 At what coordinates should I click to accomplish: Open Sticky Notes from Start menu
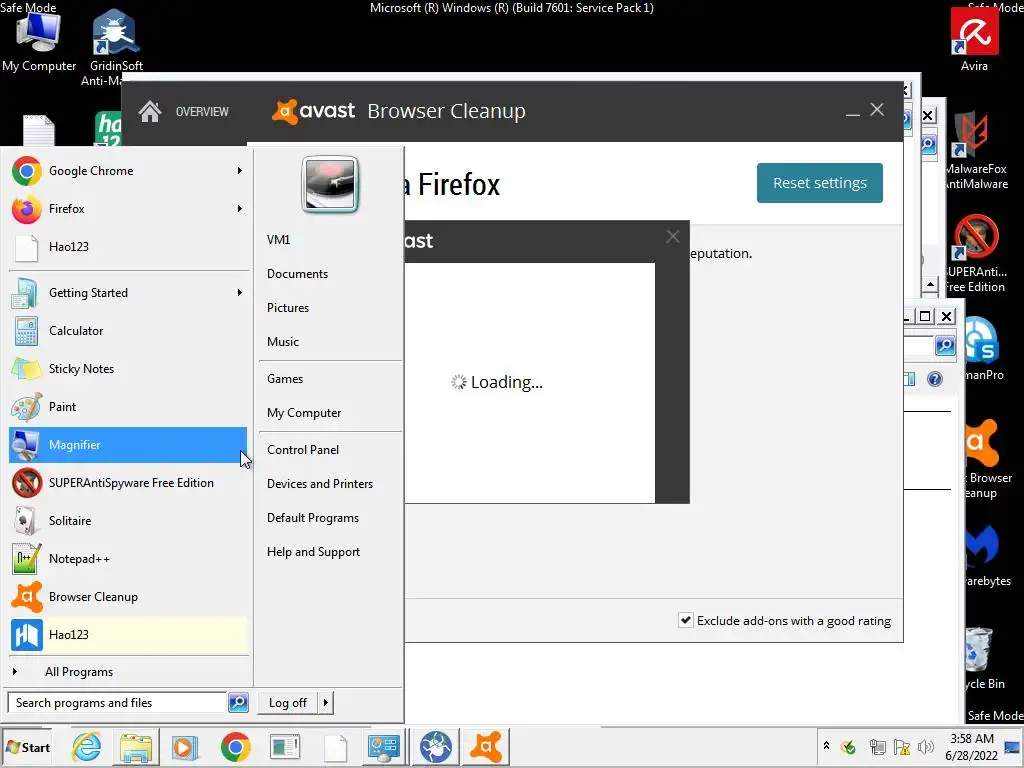128,369
